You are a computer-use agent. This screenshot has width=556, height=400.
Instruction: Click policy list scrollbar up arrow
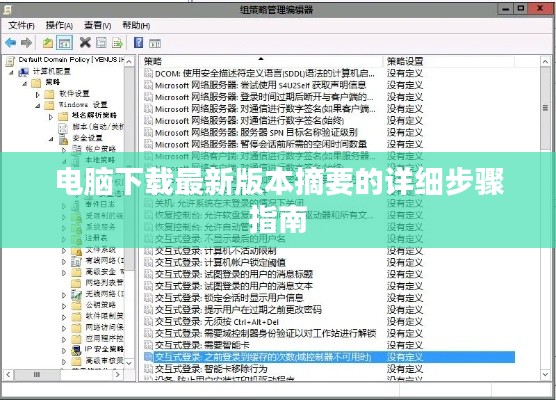coord(545,62)
